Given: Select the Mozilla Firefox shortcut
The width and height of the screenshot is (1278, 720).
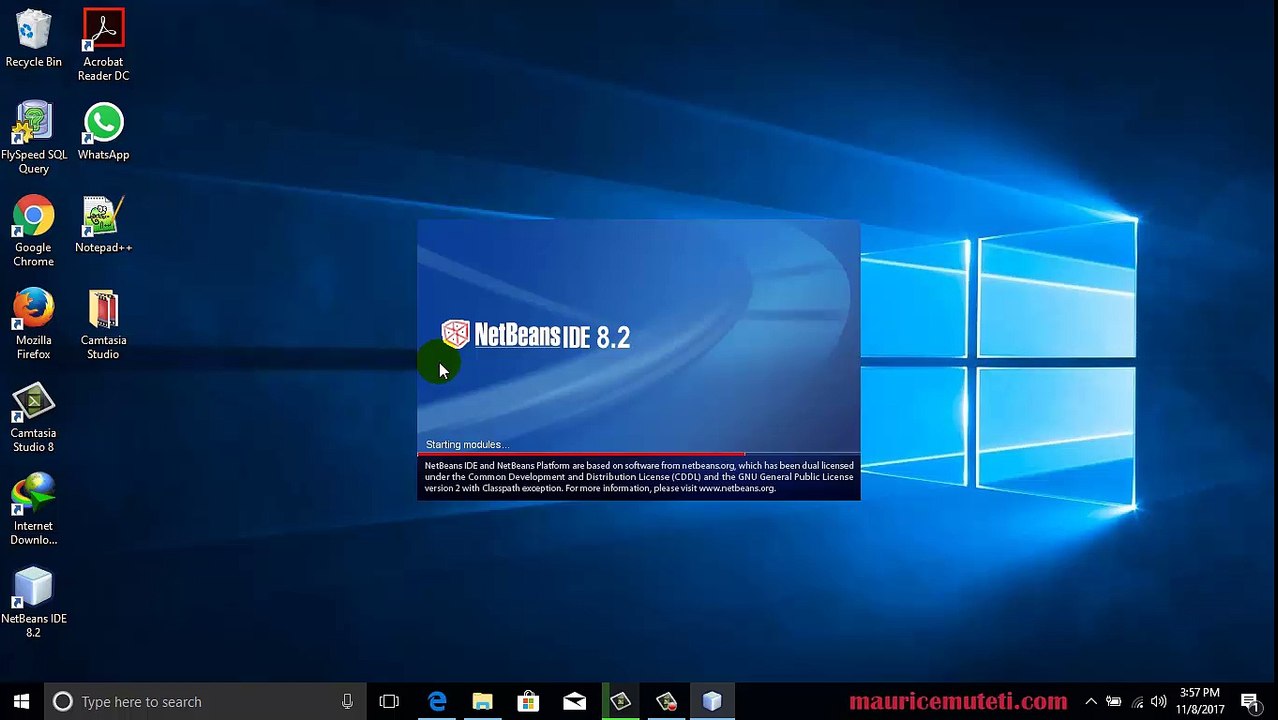Looking at the screenshot, I should pyautogui.click(x=33, y=324).
